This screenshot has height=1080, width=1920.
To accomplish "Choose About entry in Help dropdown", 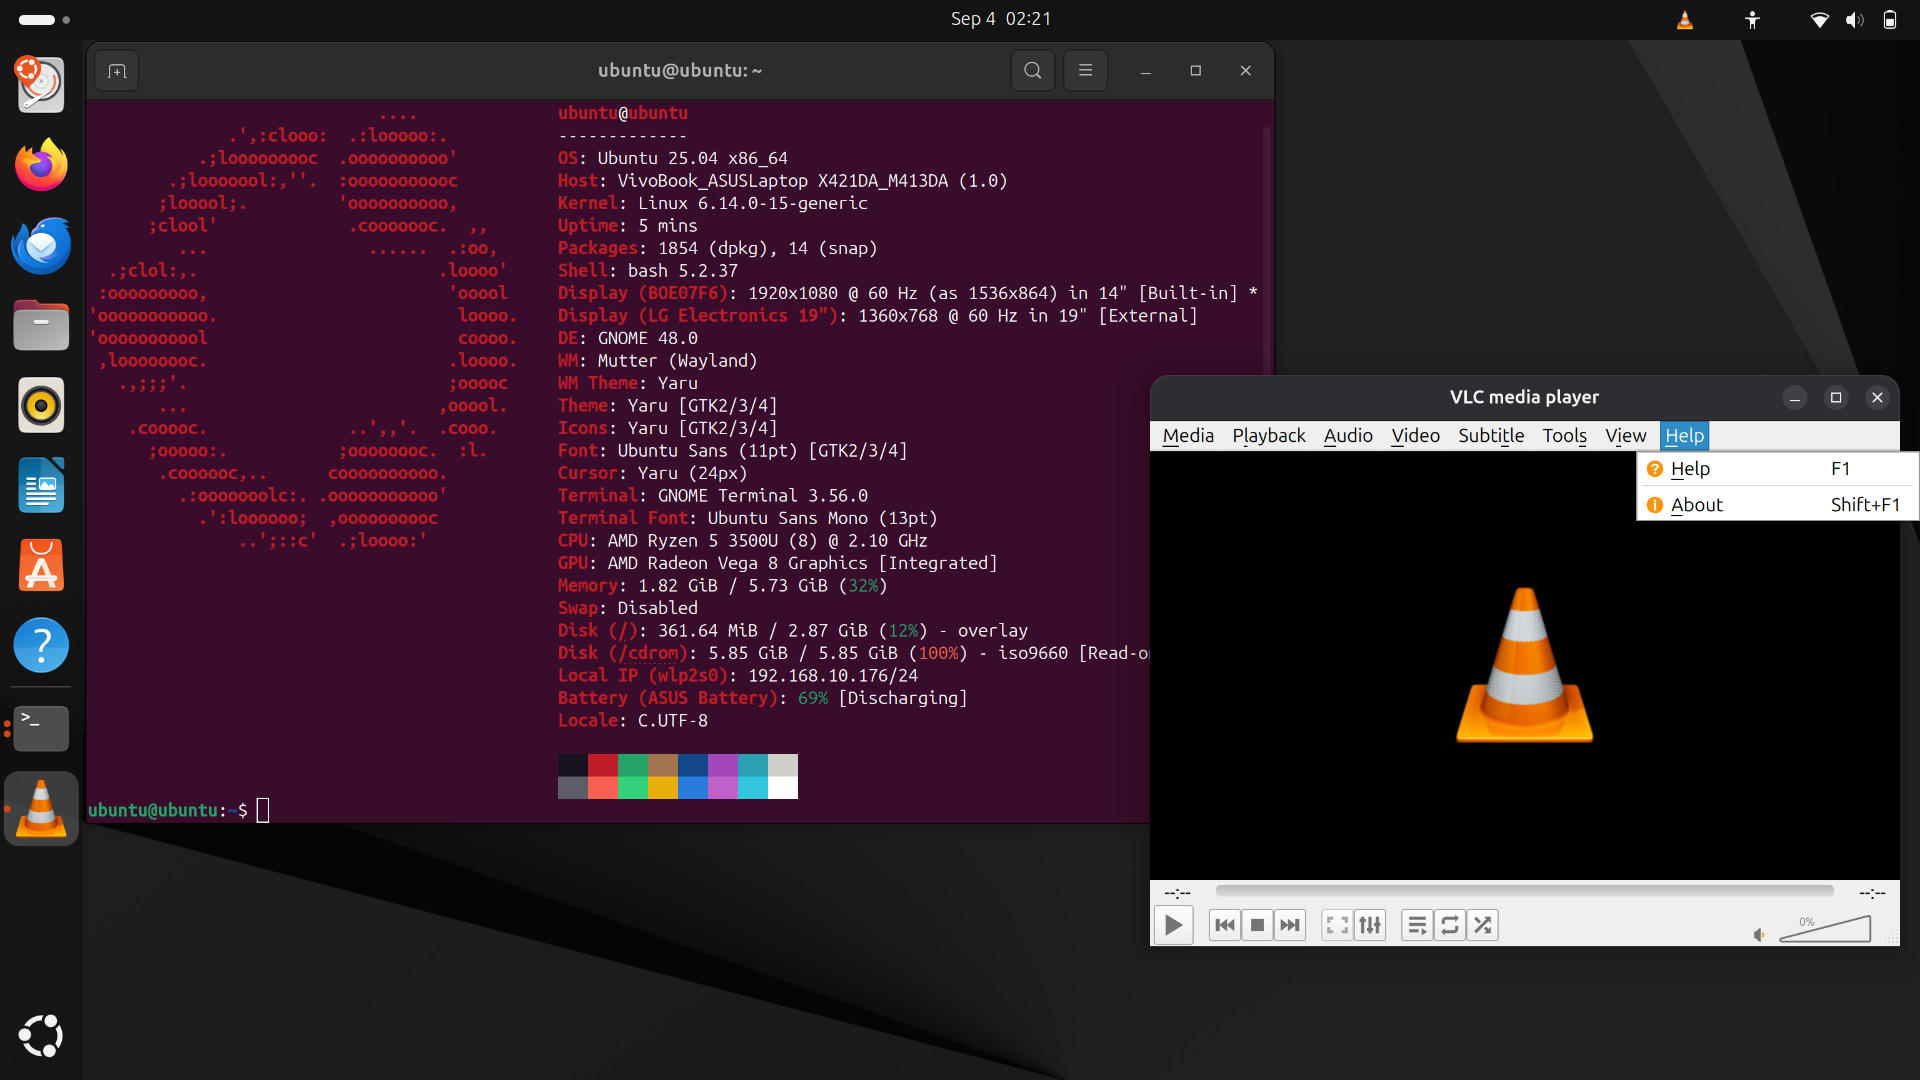I will point(1777,505).
